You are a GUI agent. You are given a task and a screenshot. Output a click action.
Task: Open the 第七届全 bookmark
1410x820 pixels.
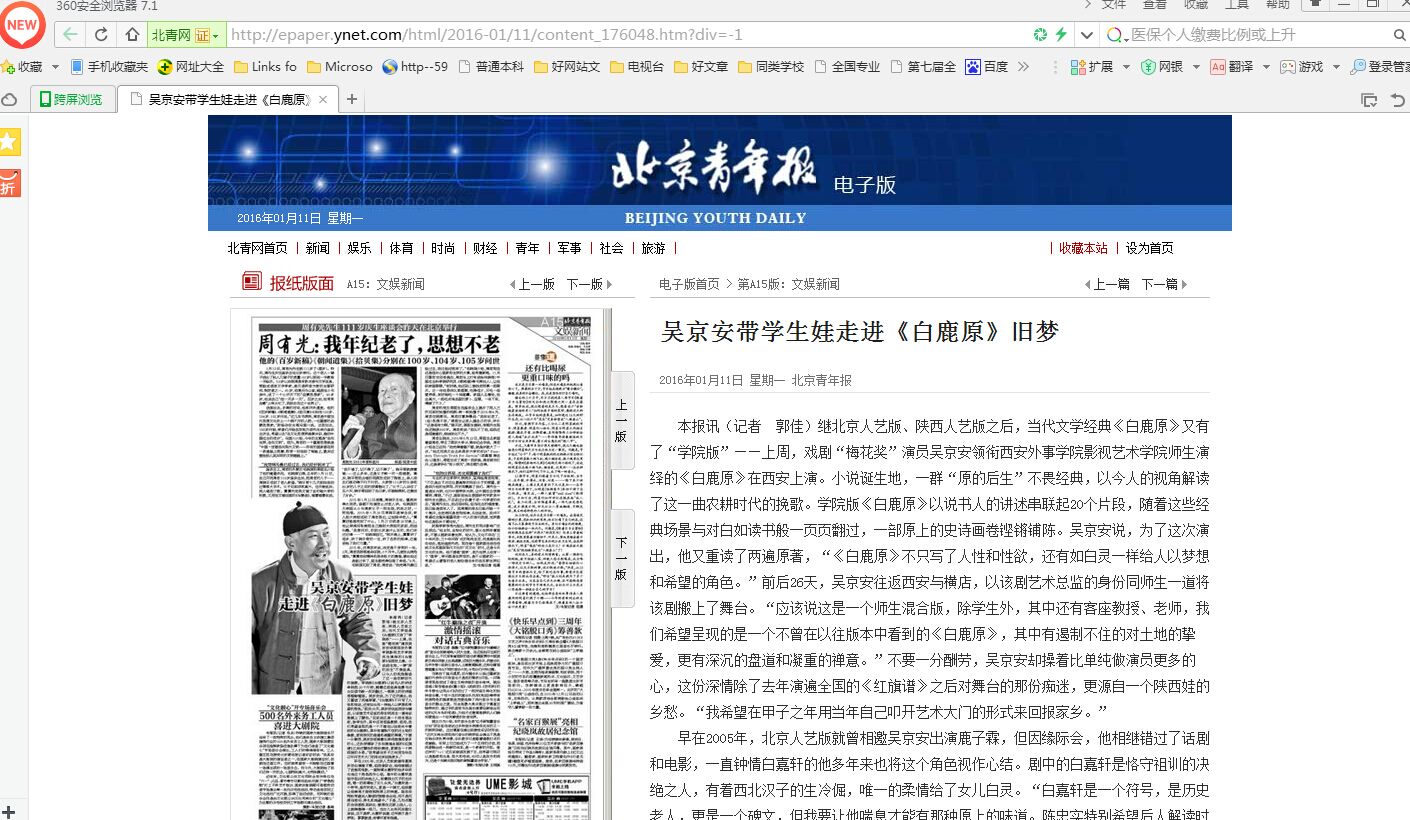(923, 67)
